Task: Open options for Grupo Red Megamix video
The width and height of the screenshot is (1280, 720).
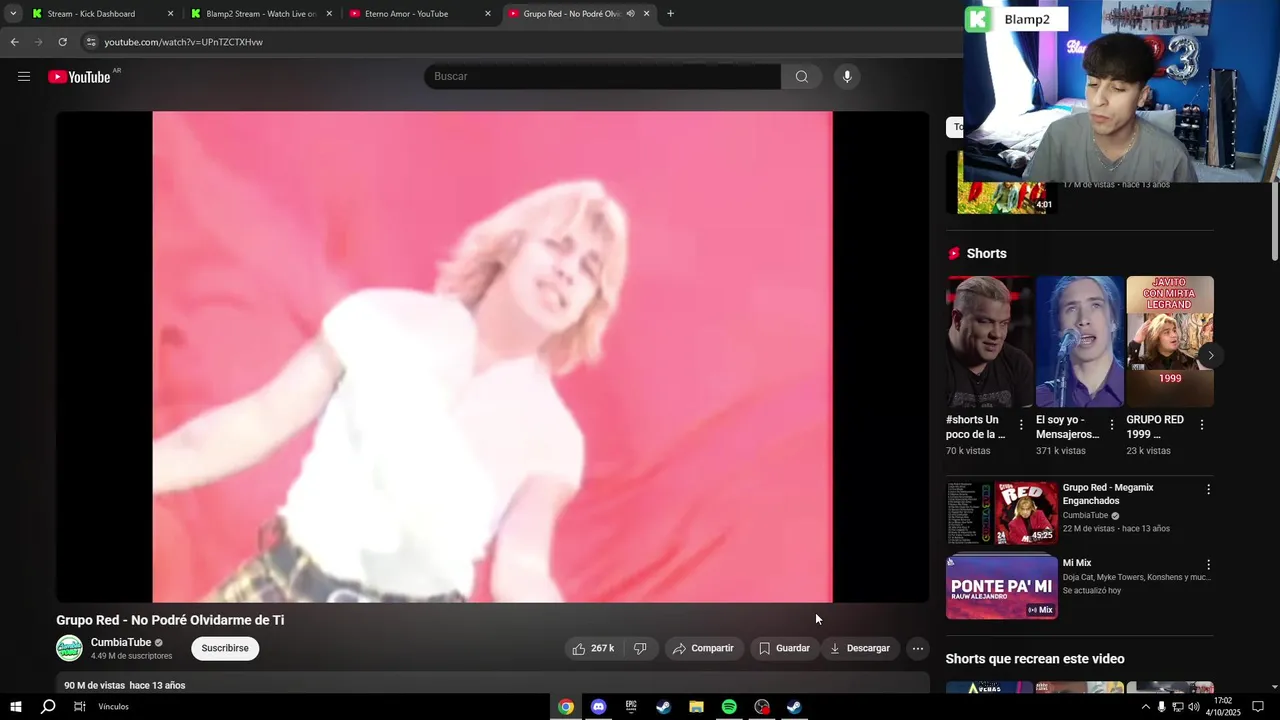Action: 1208,489
